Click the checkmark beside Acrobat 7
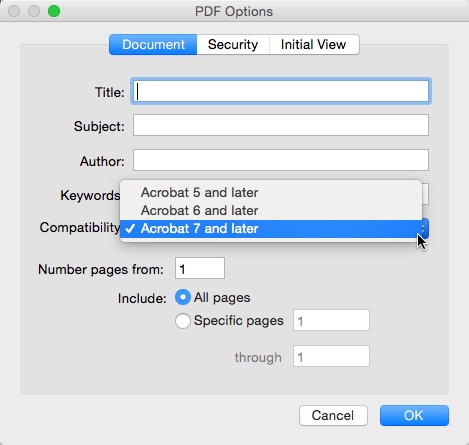Viewport: 469px width, 445px height. click(x=130, y=229)
